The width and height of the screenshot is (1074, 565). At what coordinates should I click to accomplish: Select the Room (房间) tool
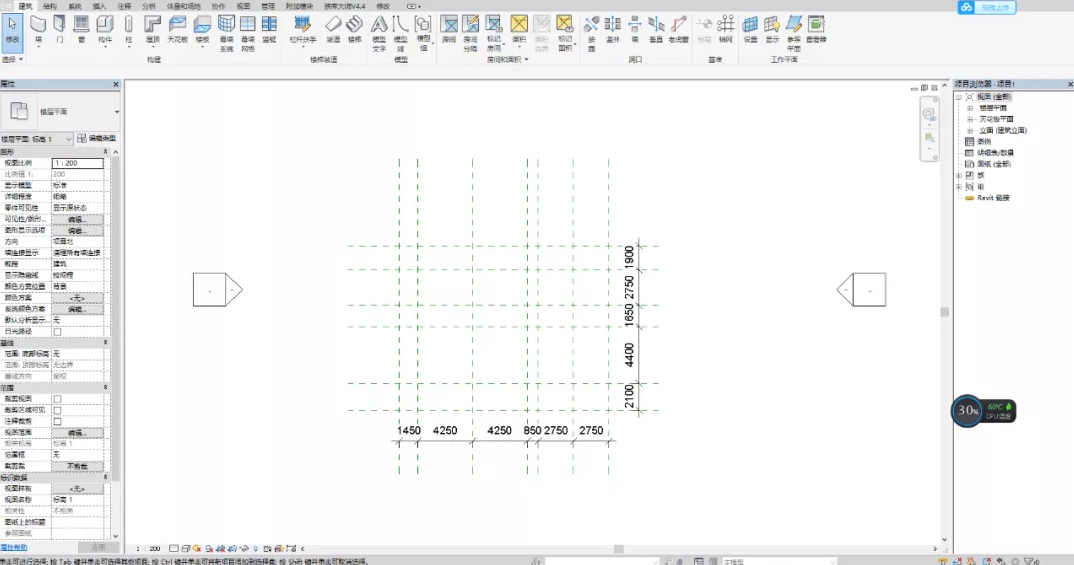449,31
